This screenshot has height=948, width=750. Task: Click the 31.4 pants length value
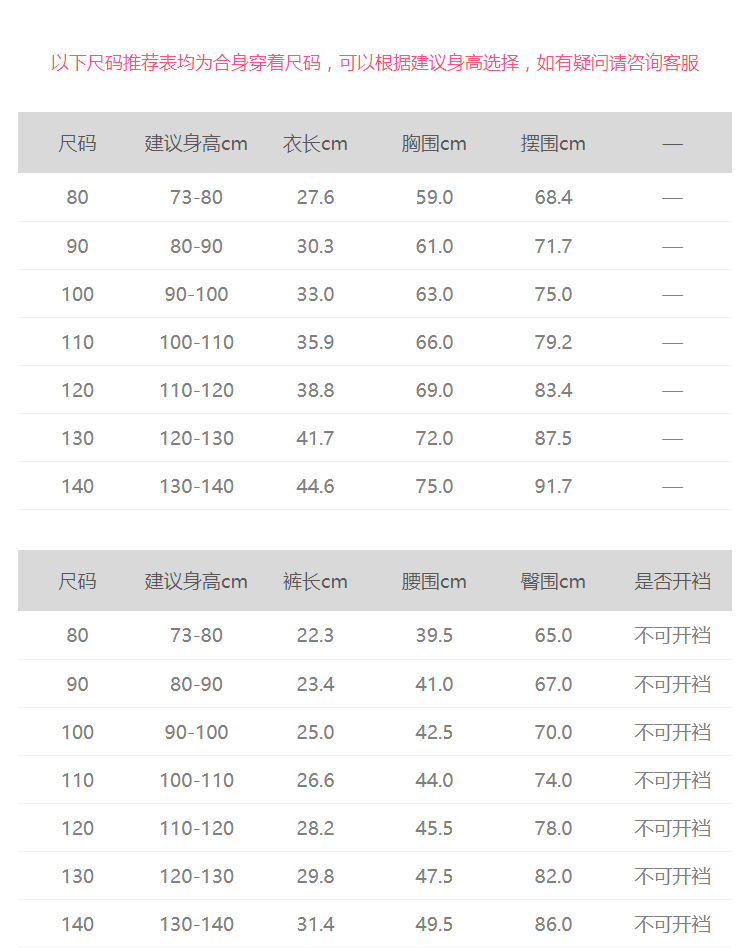tap(315, 924)
